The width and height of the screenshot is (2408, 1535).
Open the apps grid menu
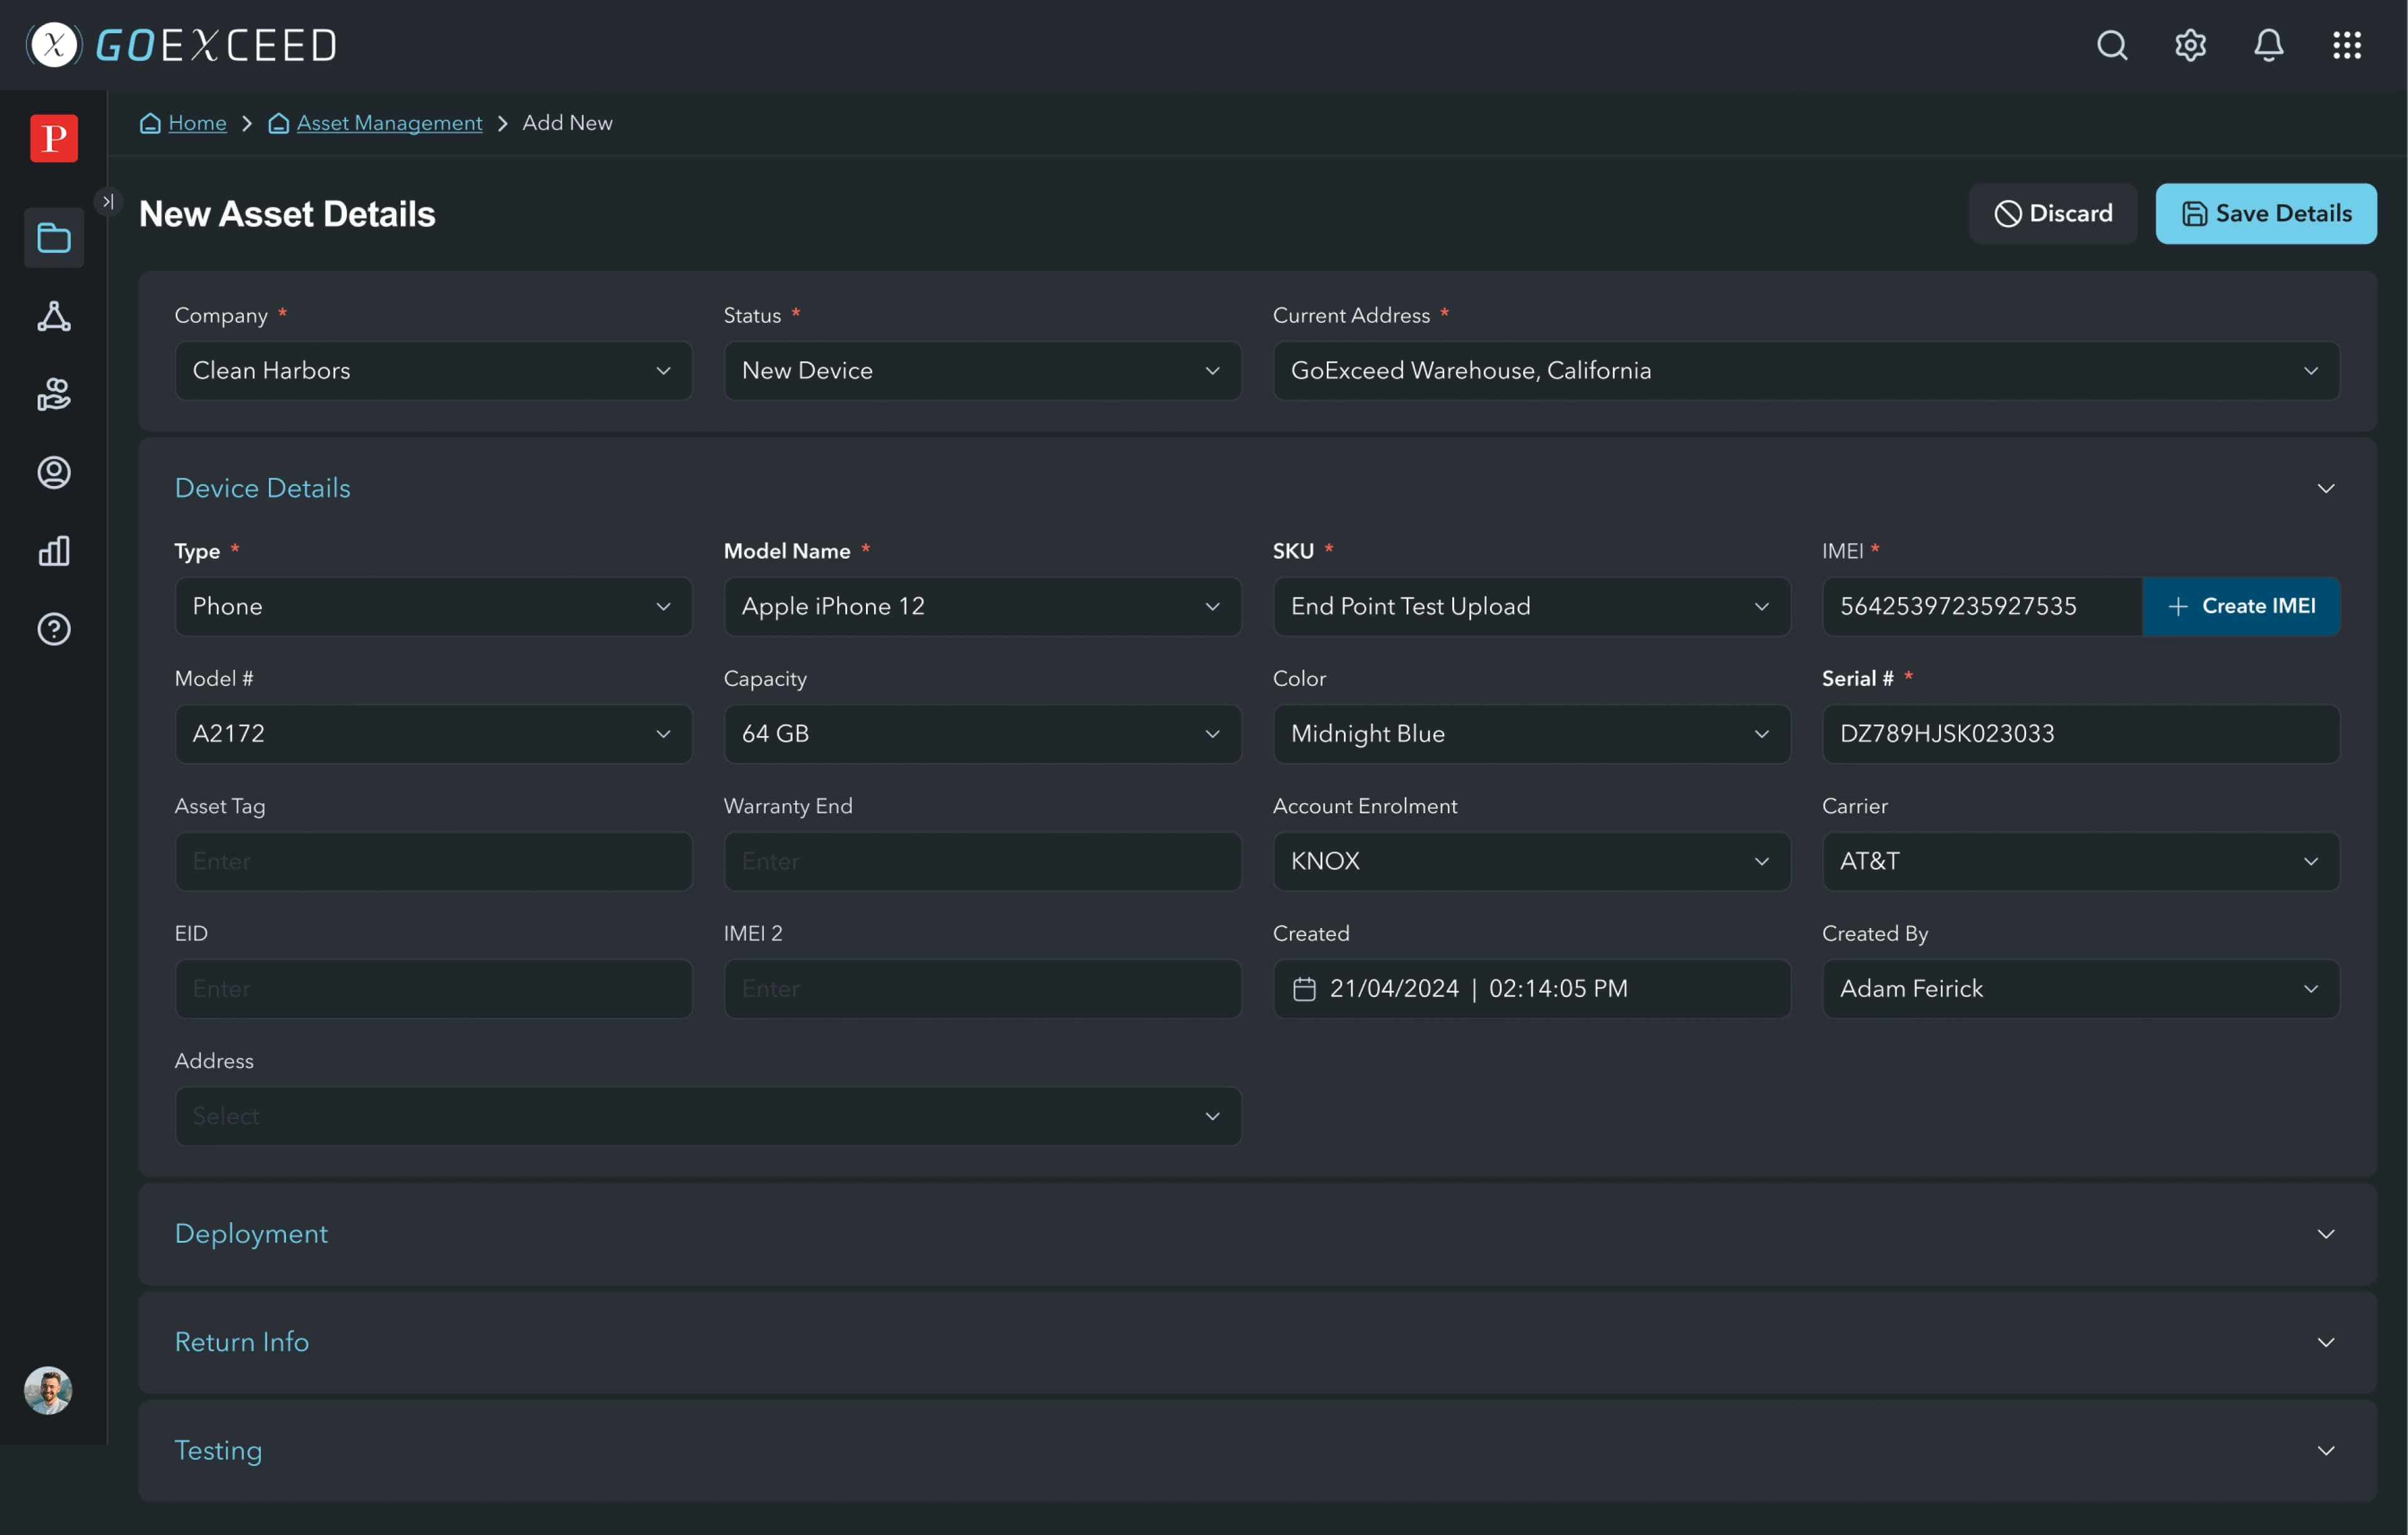click(2346, 45)
